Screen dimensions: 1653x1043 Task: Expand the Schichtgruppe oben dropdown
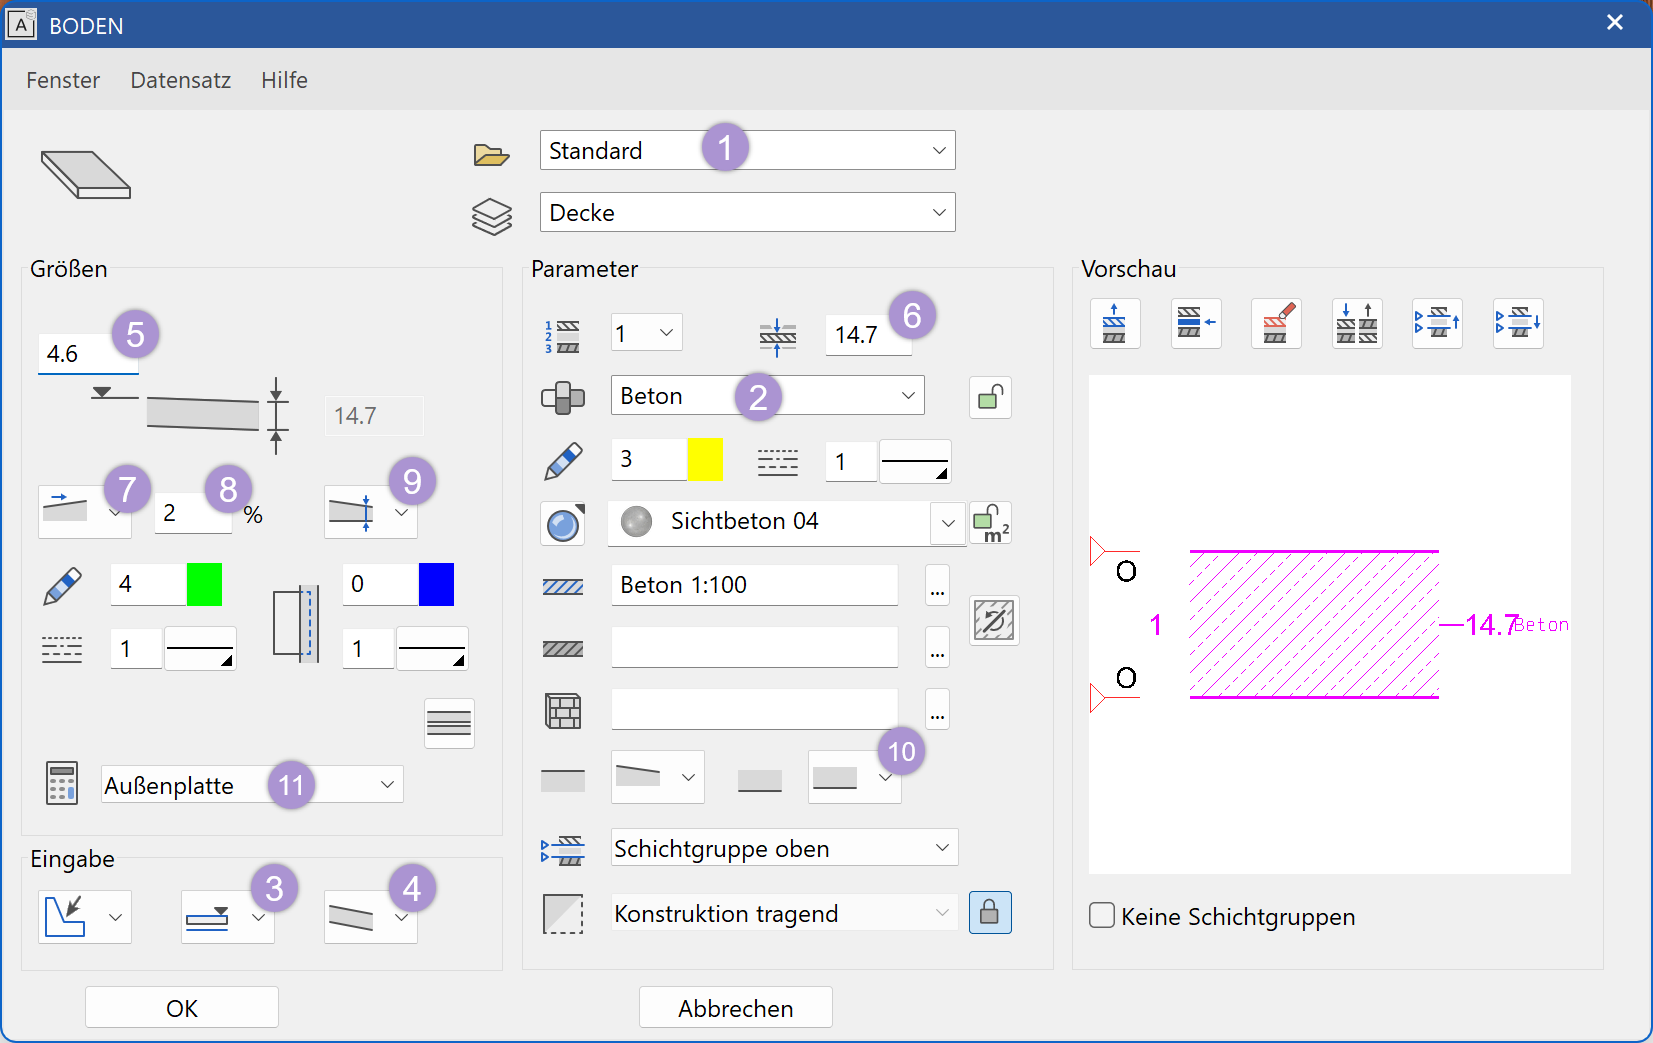coord(941,848)
